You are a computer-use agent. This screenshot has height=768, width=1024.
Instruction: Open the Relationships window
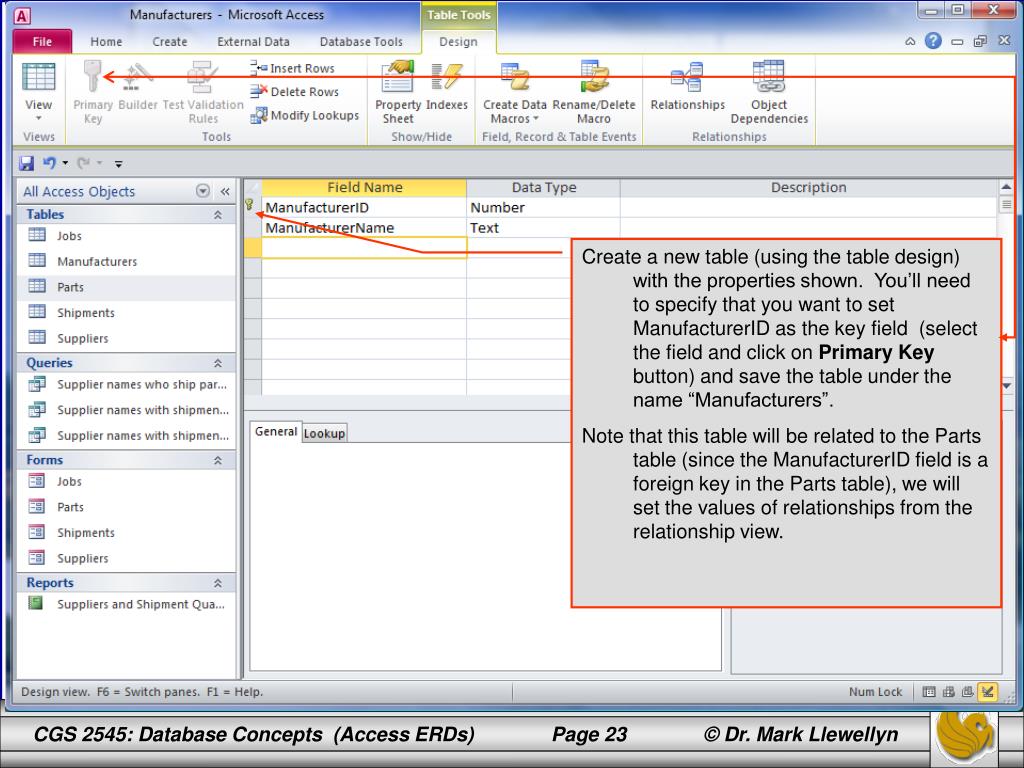click(687, 86)
